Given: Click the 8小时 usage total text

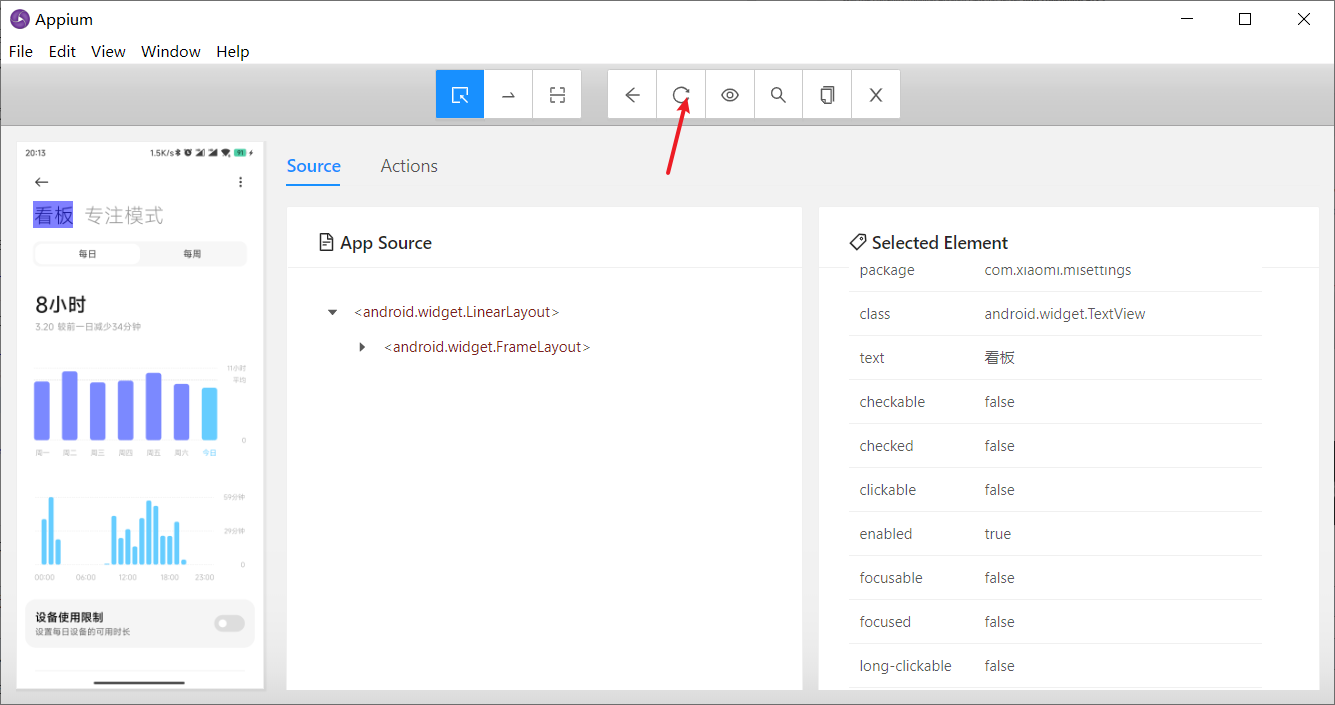Looking at the screenshot, I should (60, 305).
